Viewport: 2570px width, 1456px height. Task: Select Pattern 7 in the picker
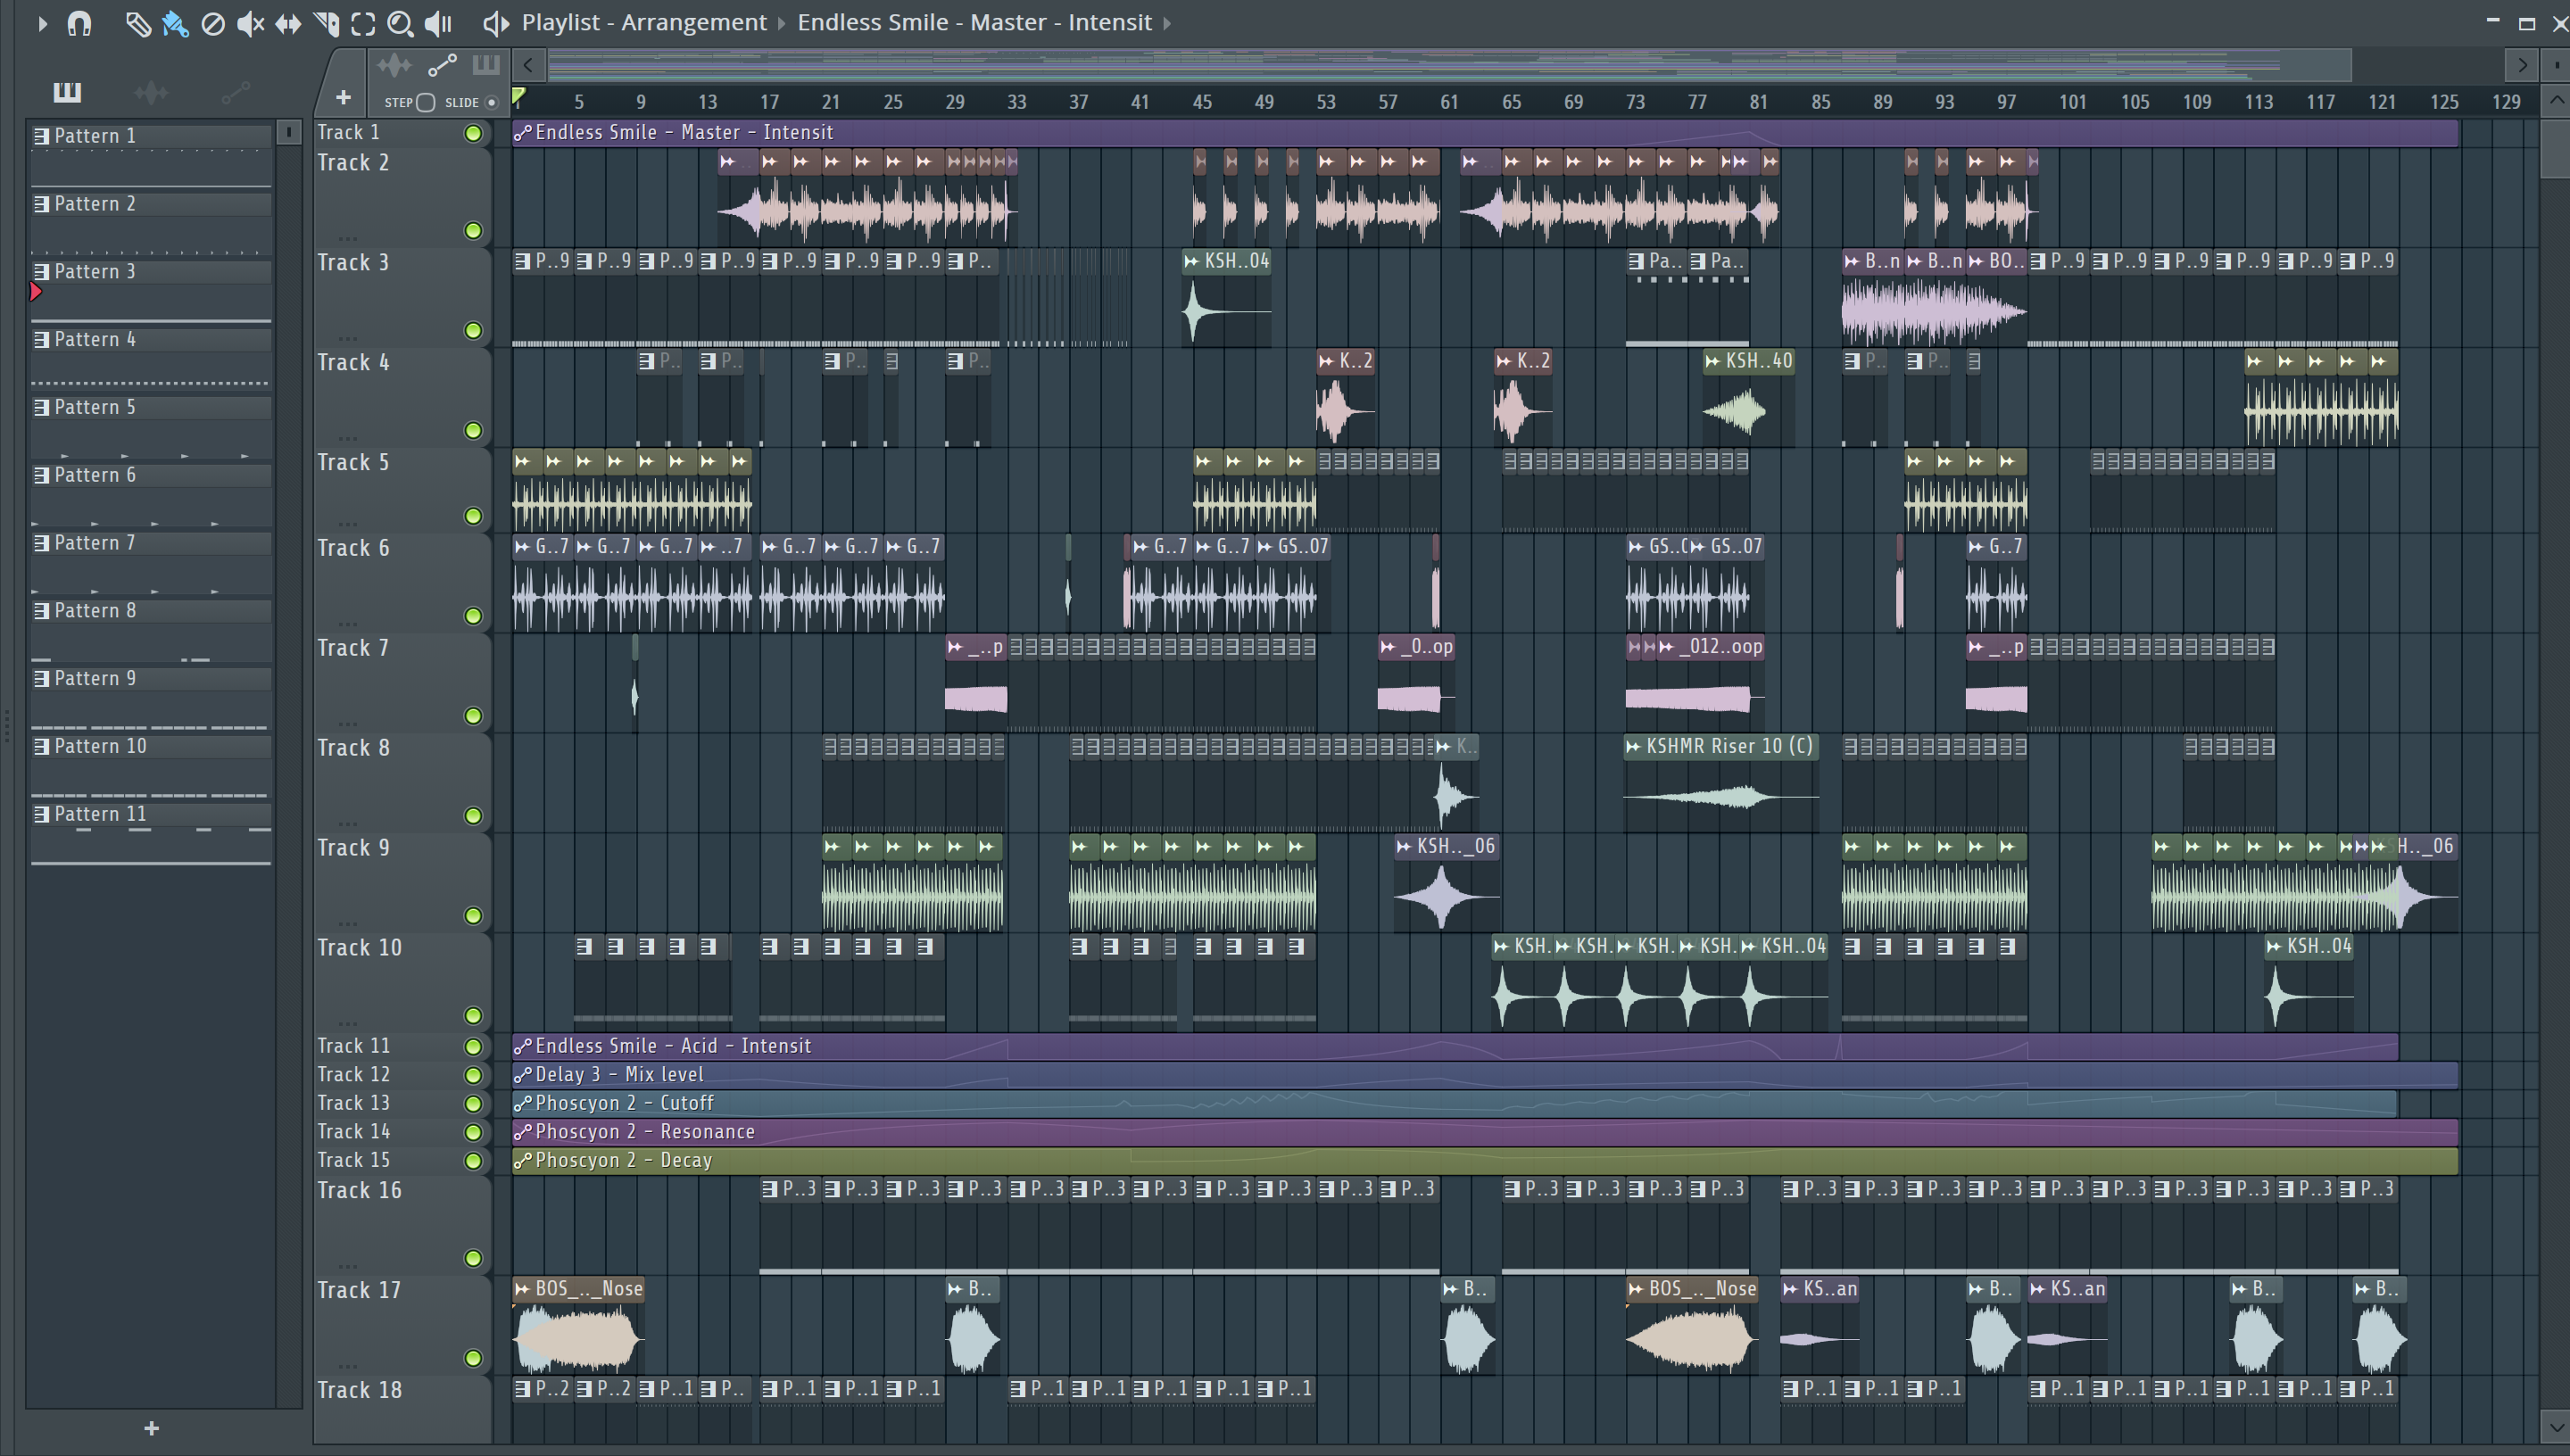[151, 543]
